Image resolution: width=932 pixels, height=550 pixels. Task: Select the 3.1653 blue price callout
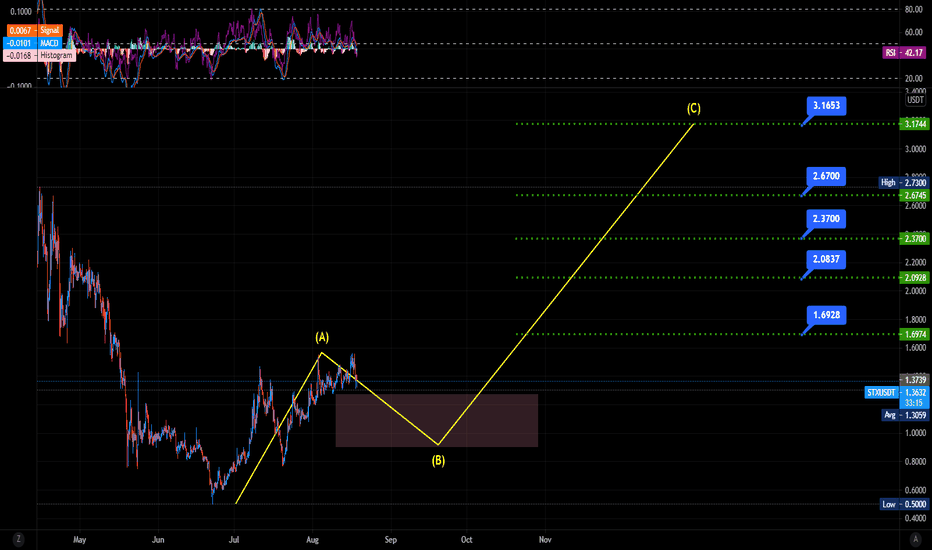point(826,106)
